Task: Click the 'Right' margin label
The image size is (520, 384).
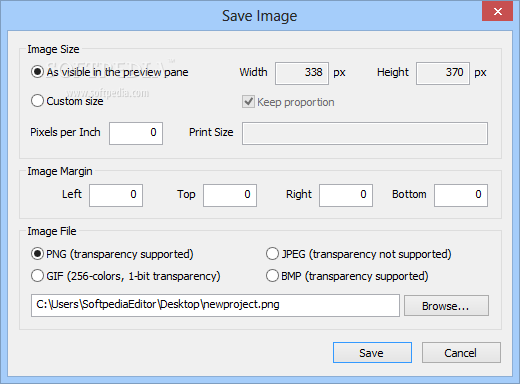Action: coord(299,194)
